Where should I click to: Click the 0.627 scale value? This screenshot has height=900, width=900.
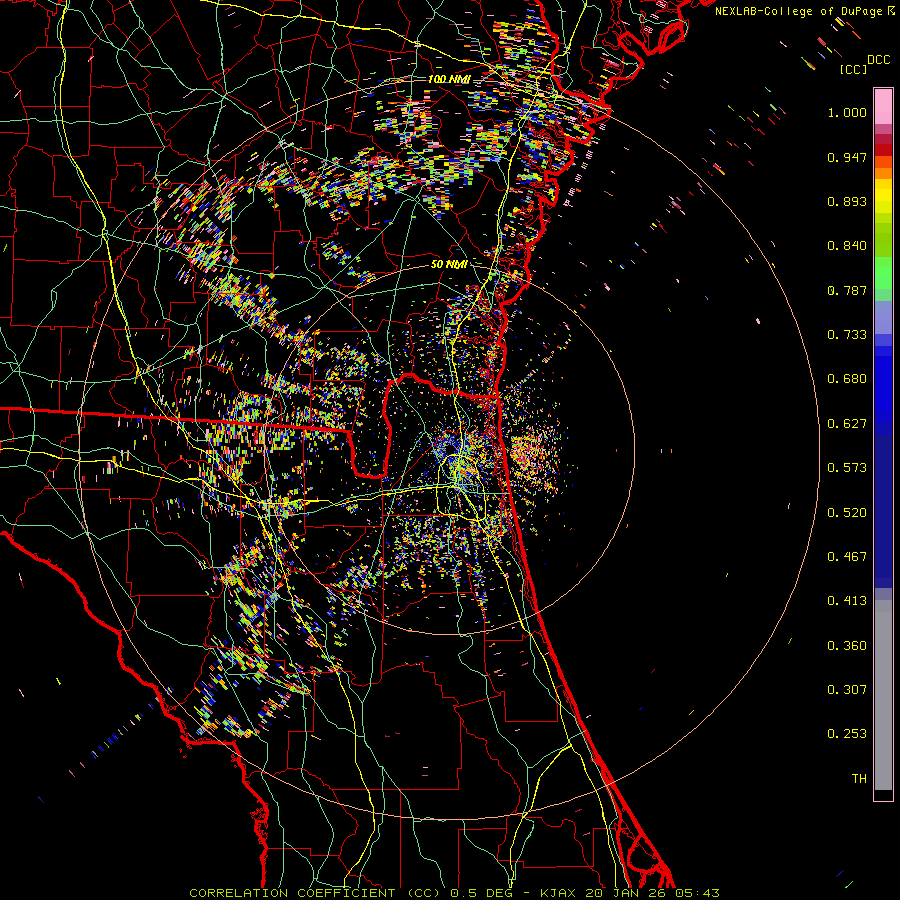(x=846, y=424)
